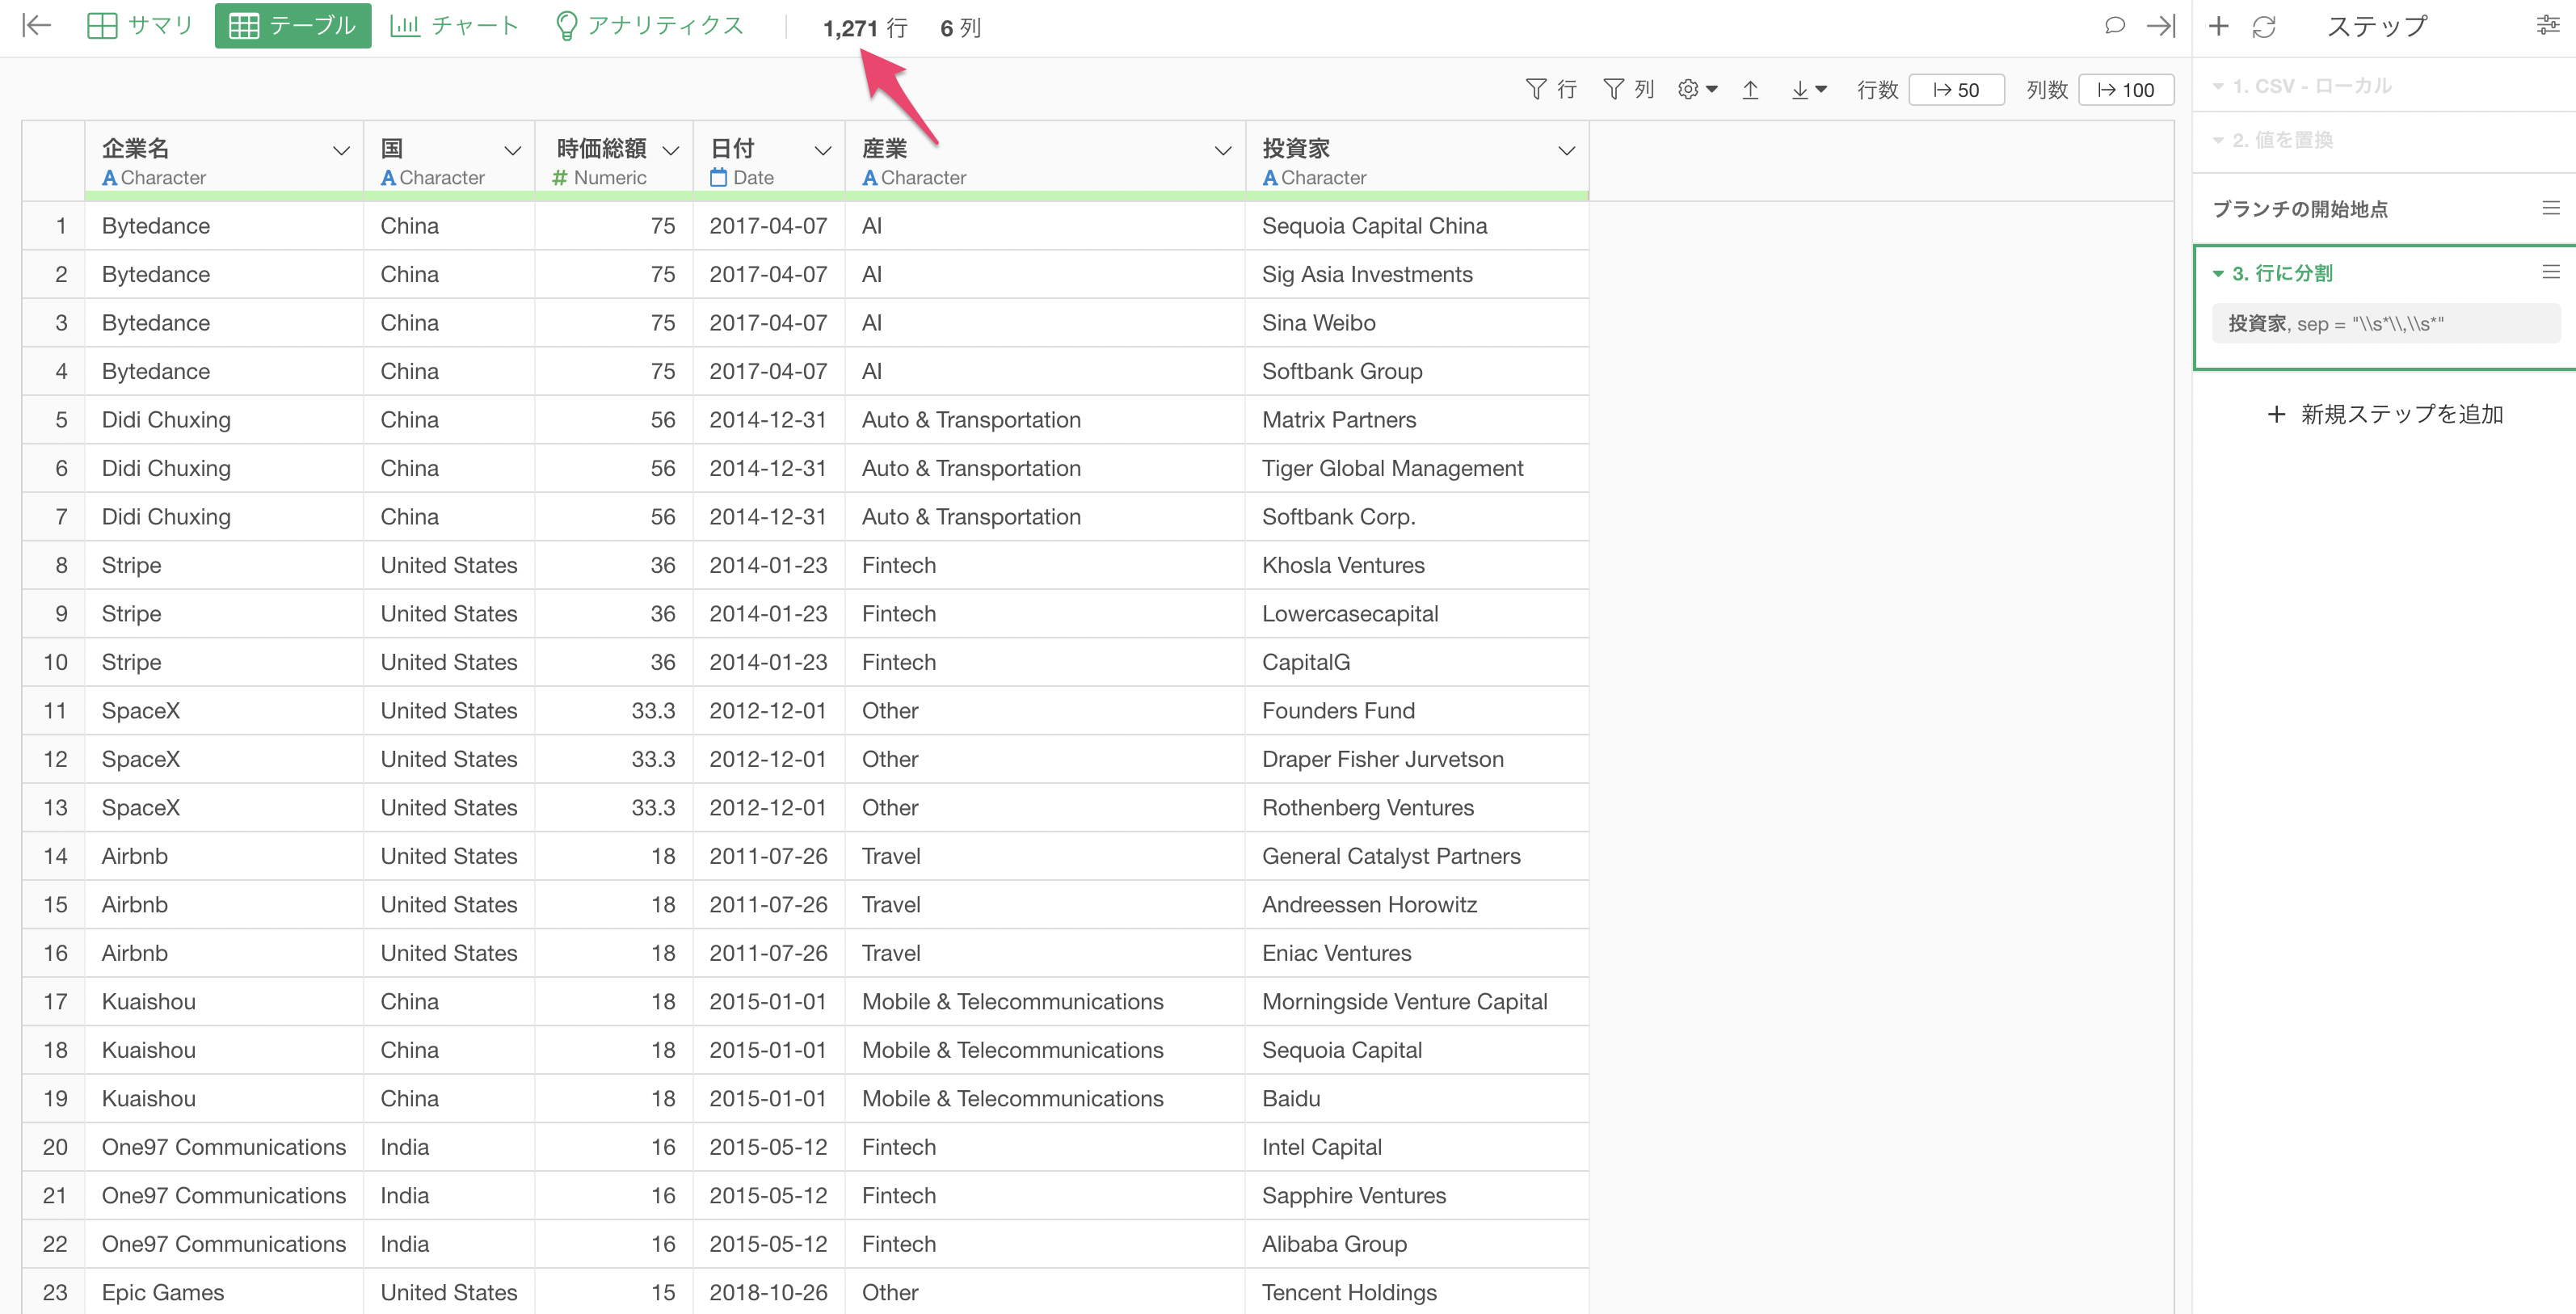Viewport: 2576px width, 1314px height.
Task: Click the 1,271 行 row count
Action: pyautogui.click(x=865, y=28)
